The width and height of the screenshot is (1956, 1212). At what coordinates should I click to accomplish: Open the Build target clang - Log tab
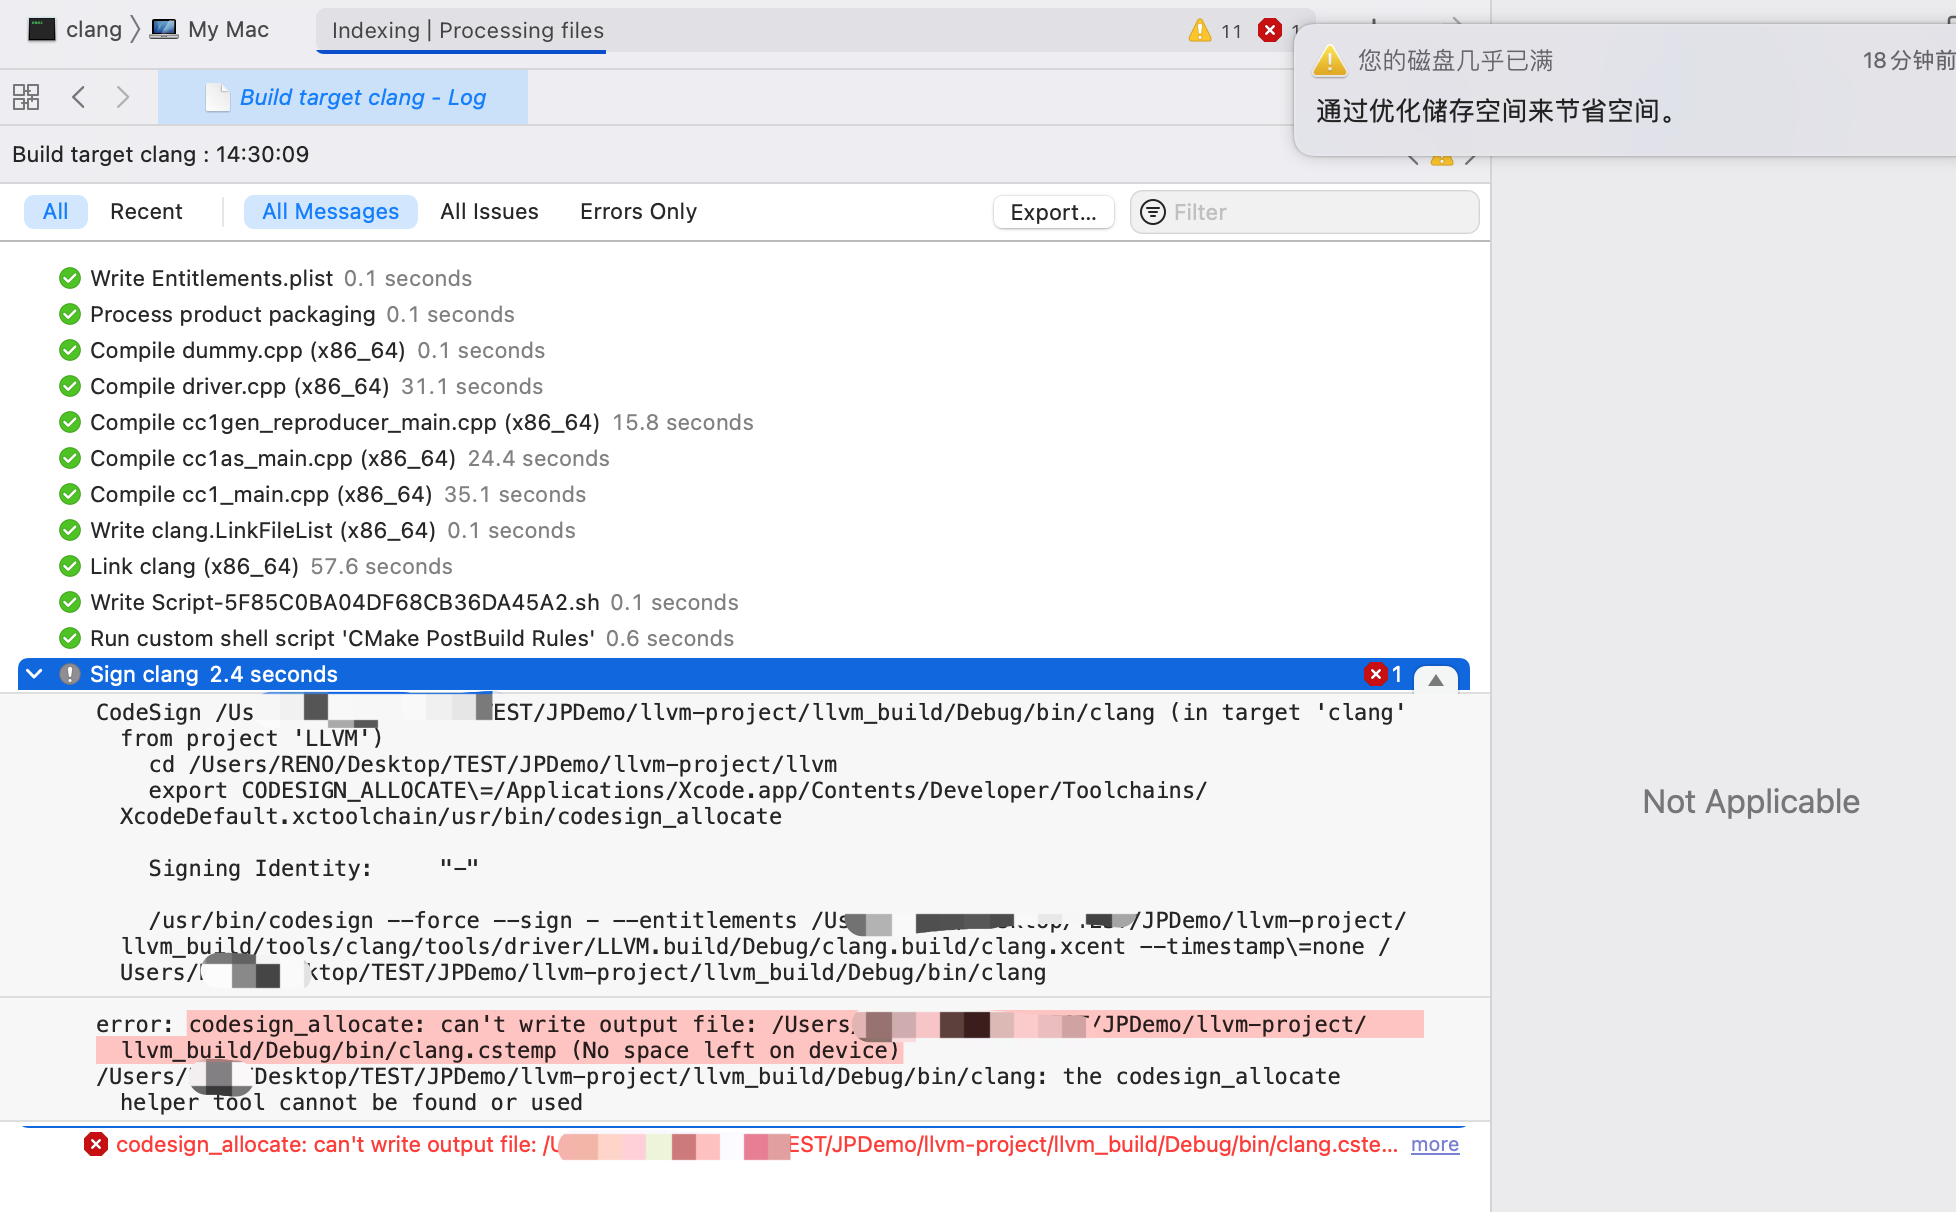(x=343, y=97)
